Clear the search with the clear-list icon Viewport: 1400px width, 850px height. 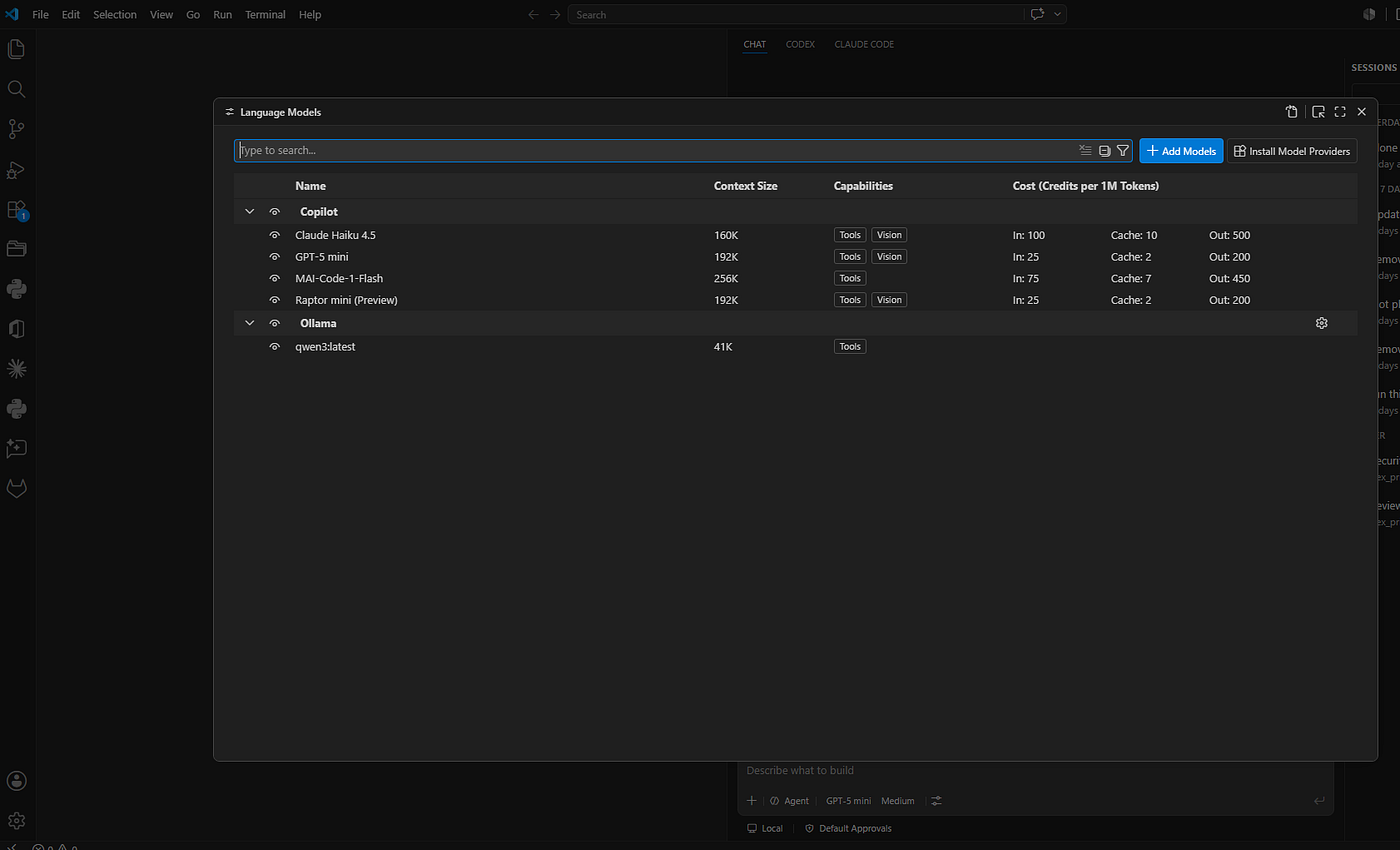pos(1085,151)
